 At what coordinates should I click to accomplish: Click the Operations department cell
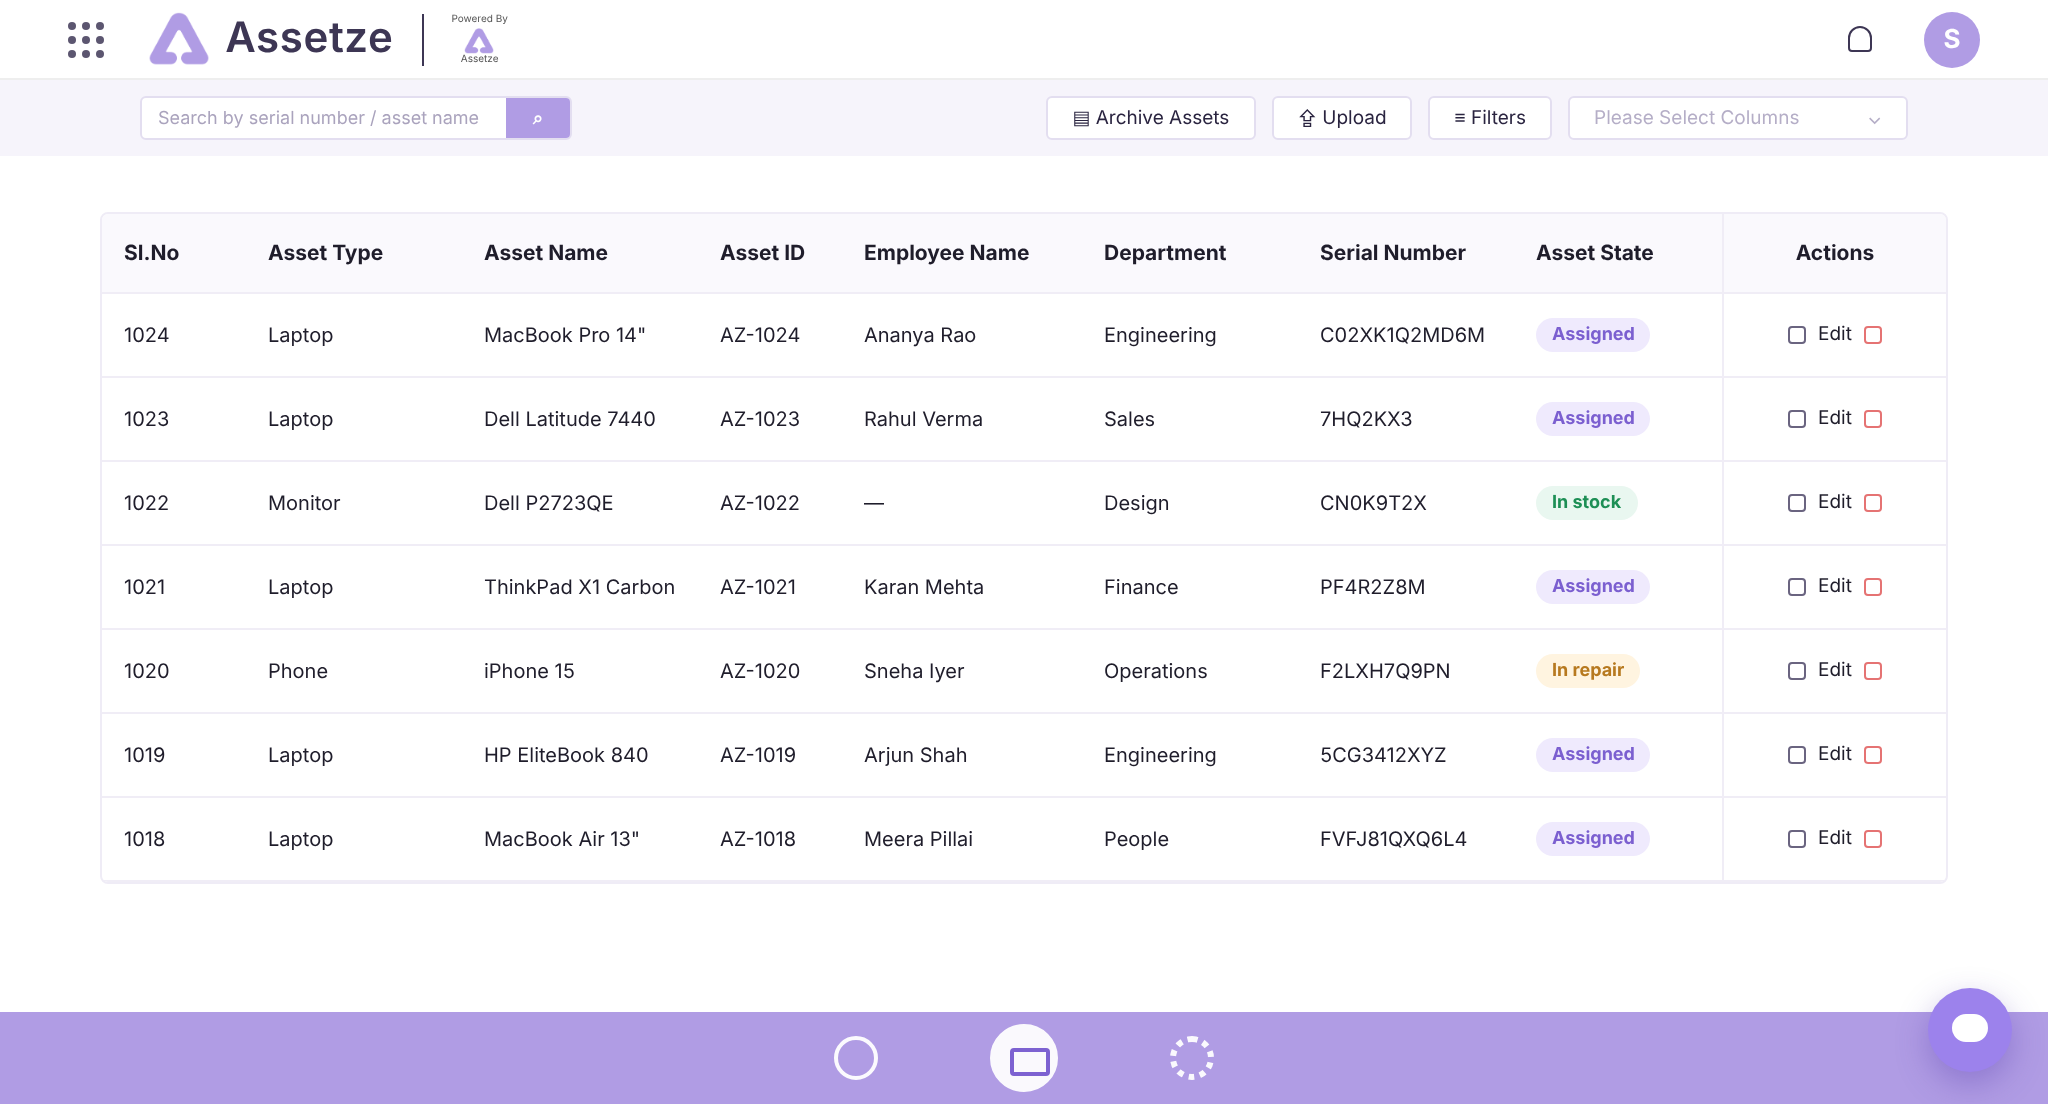[x=1155, y=671]
